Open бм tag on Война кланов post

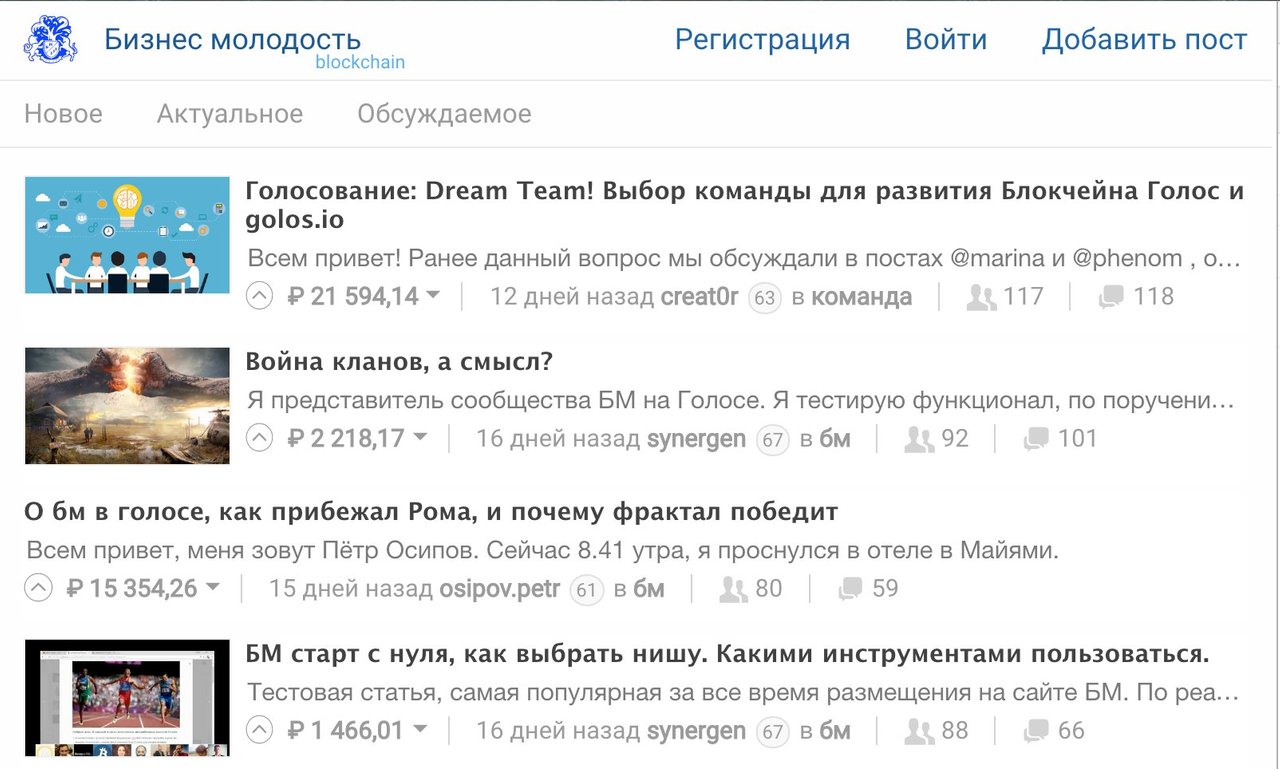(x=835, y=439)
